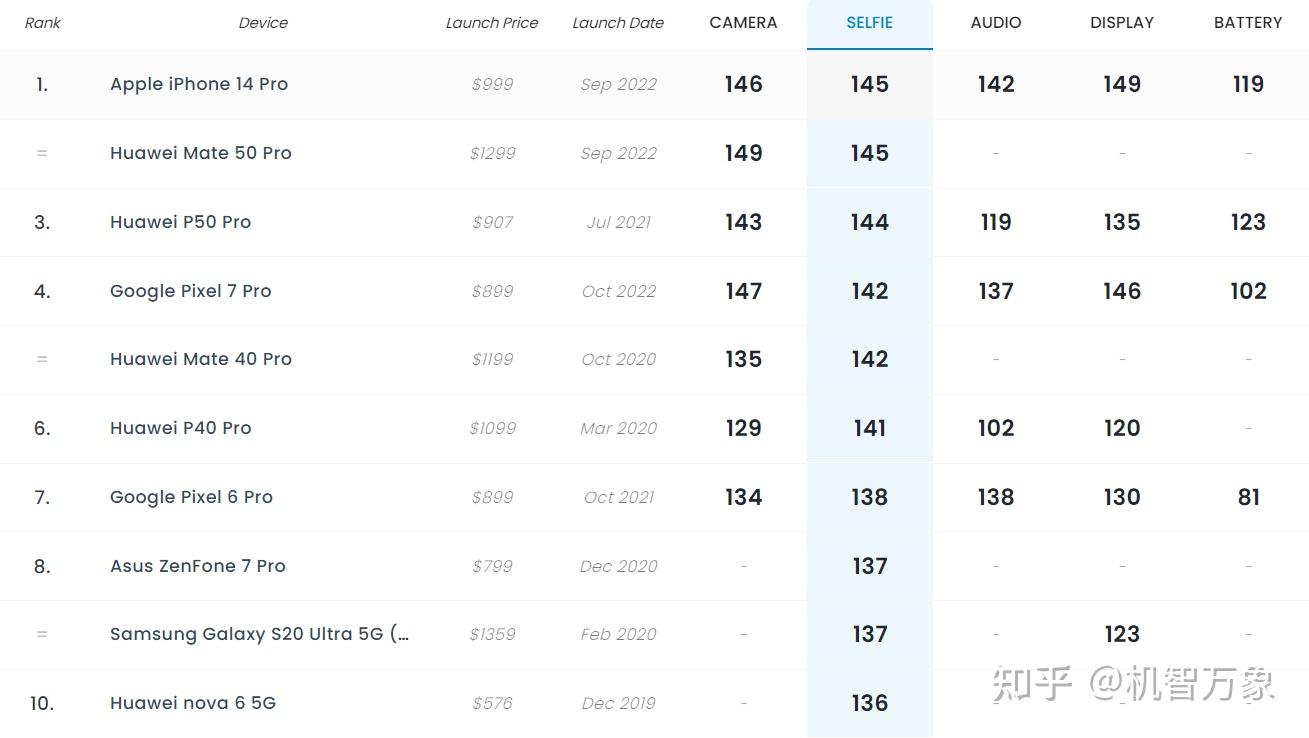Image resolution: width=1309 pixels, height=738 pixels.
Task: Sort by Launch Price header
Action: (x=492, y=23)
